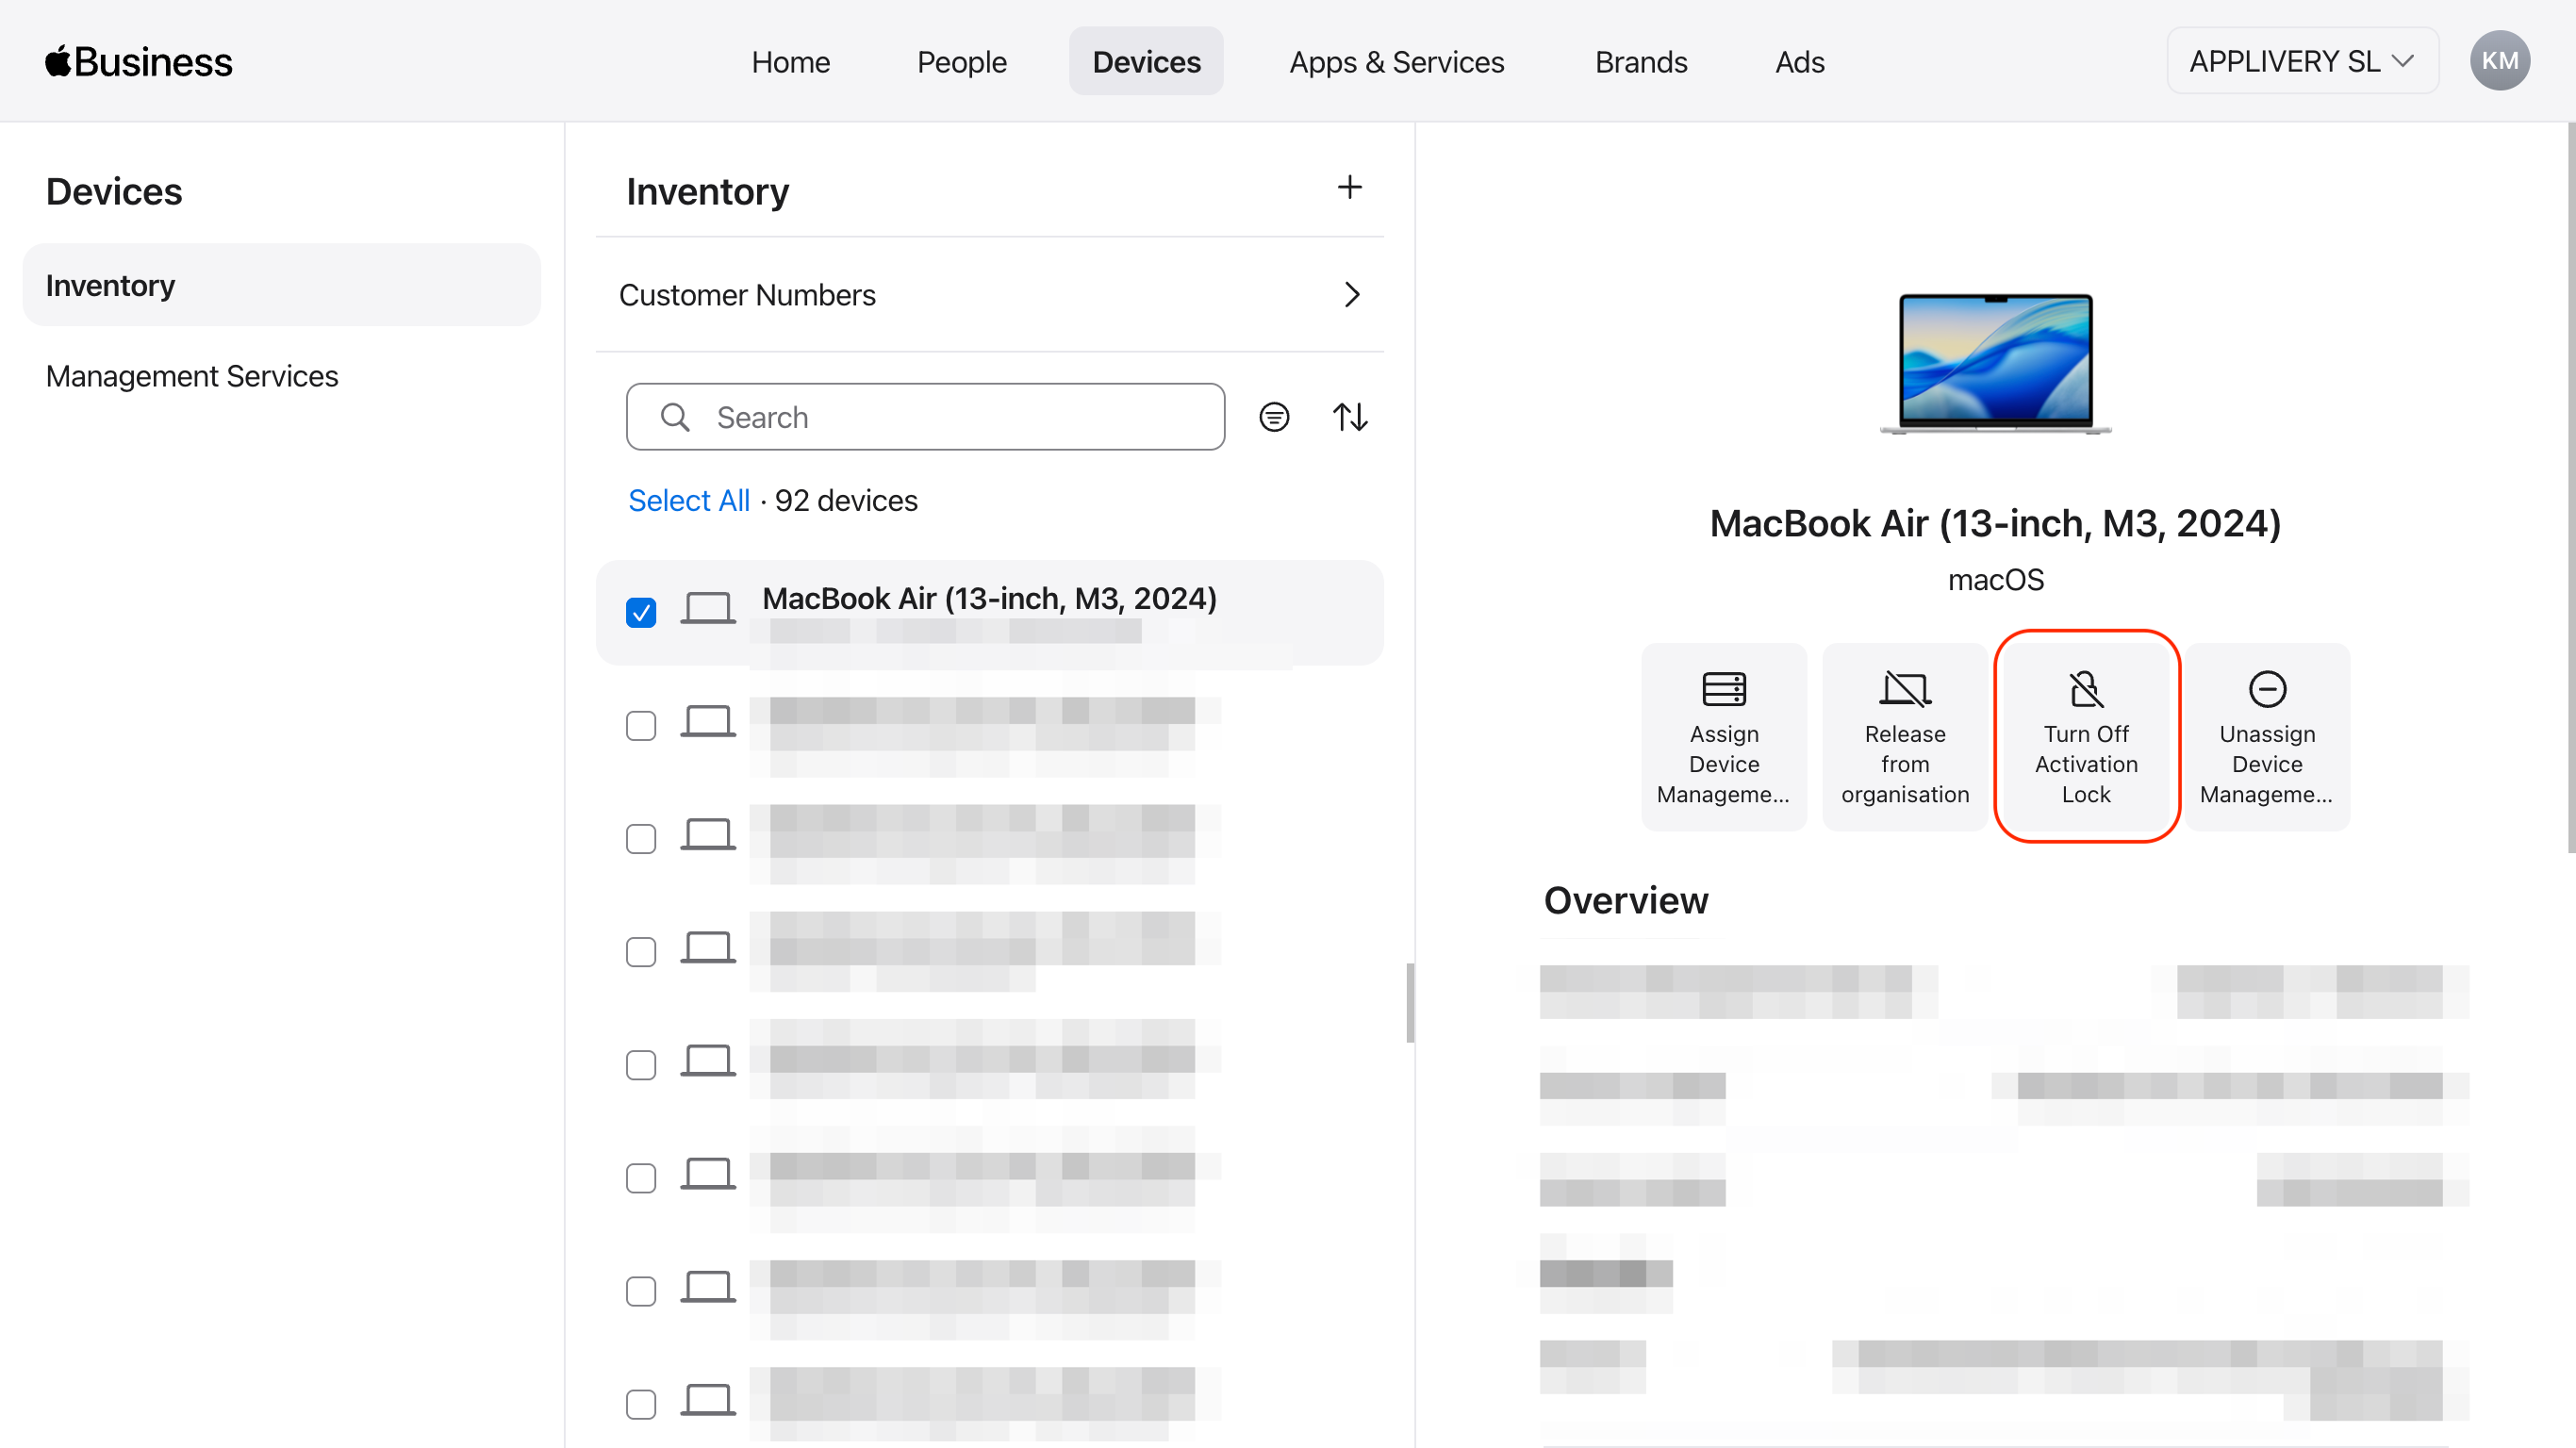Focus the device Search field
This screenshot has height=1448, width=2576.
pyautogui.click(x=925, y=417)
